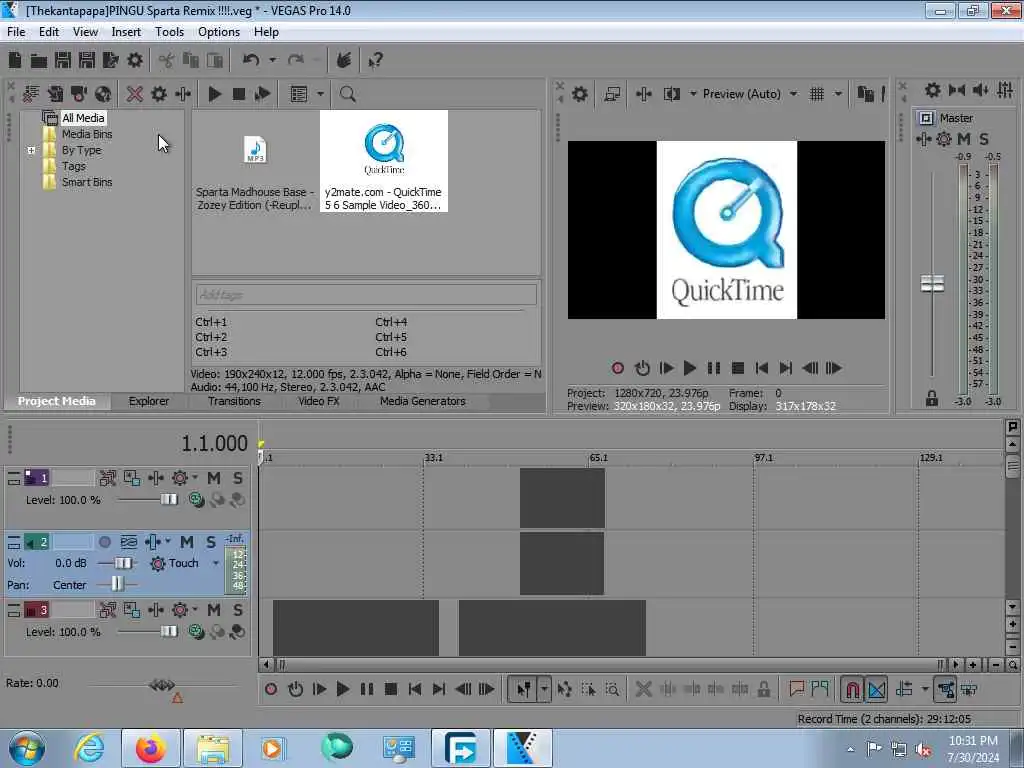Open Video Preview properties gear

click(579, 94)
